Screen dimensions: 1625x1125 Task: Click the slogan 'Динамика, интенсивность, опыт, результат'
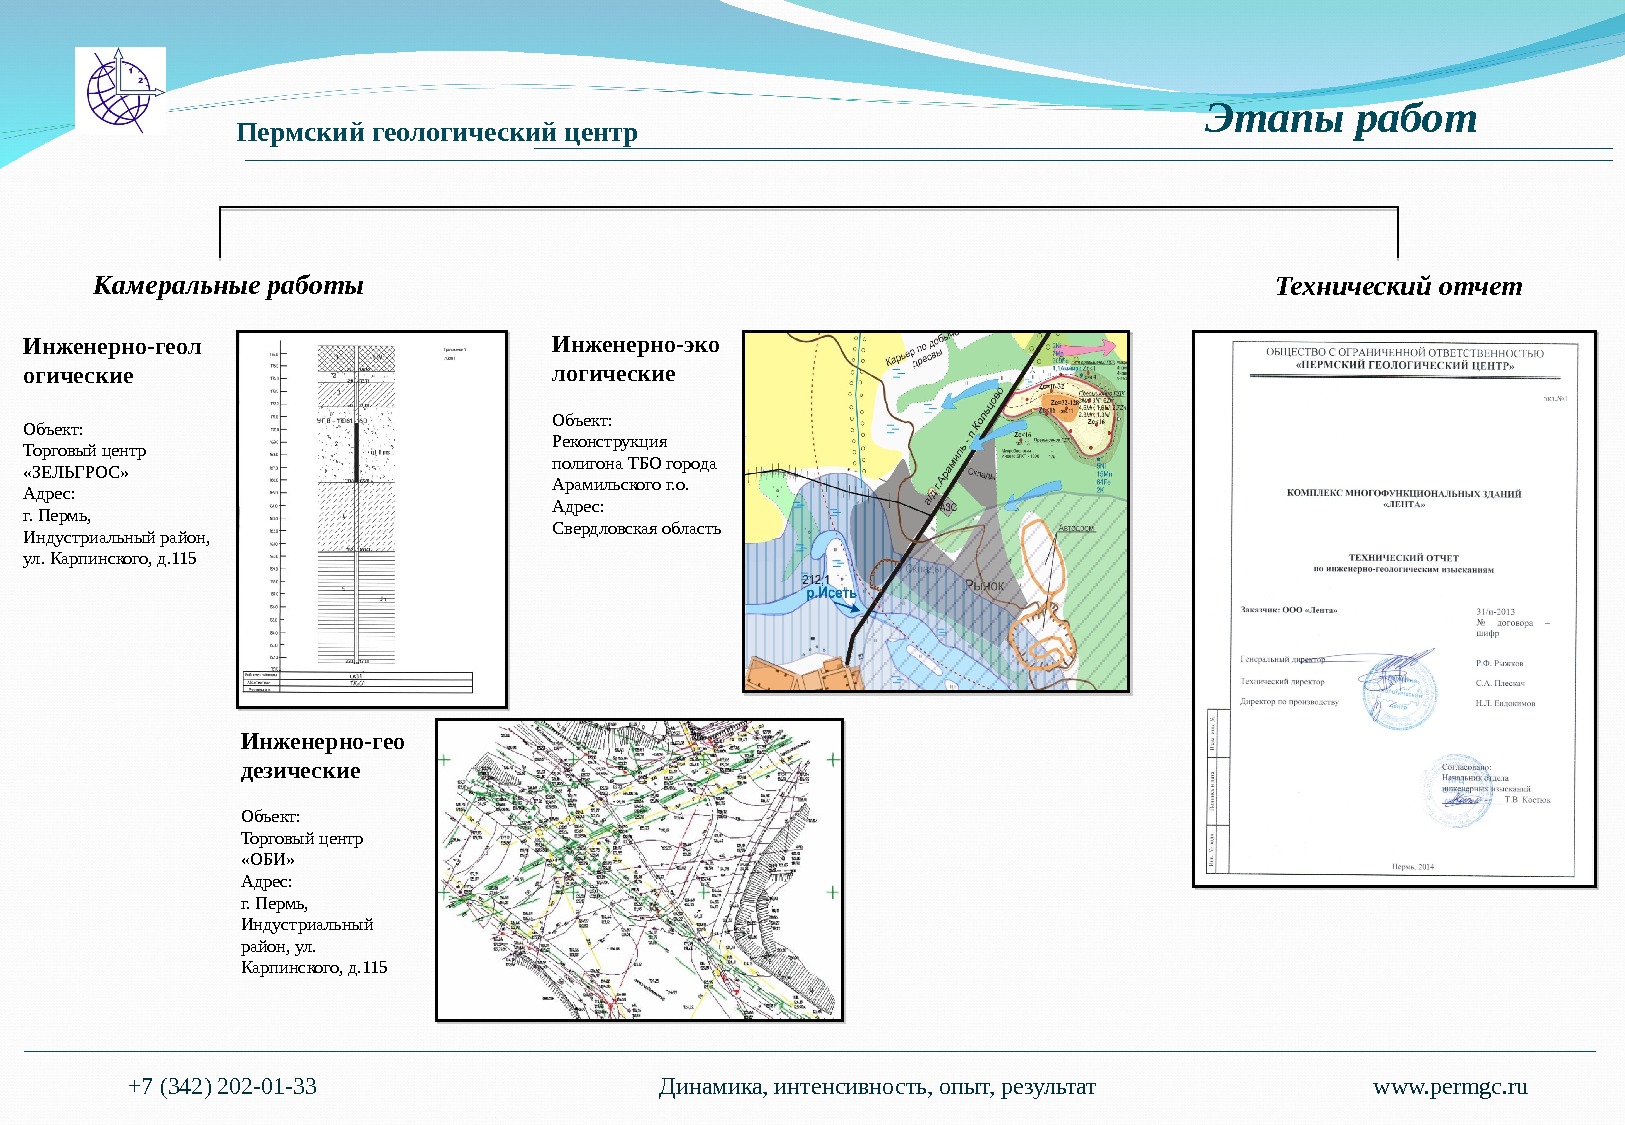pos(877,1087)
